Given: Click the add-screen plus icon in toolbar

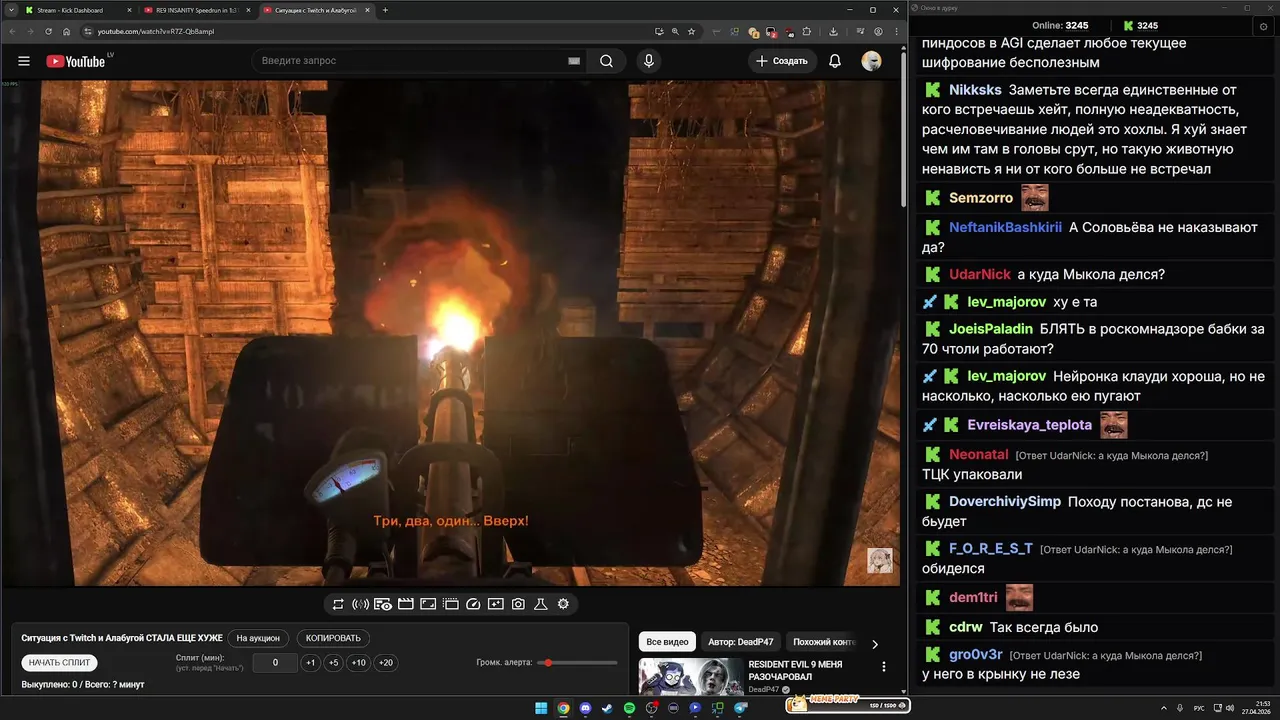Looking at the screenshot, I should point(496,604).
